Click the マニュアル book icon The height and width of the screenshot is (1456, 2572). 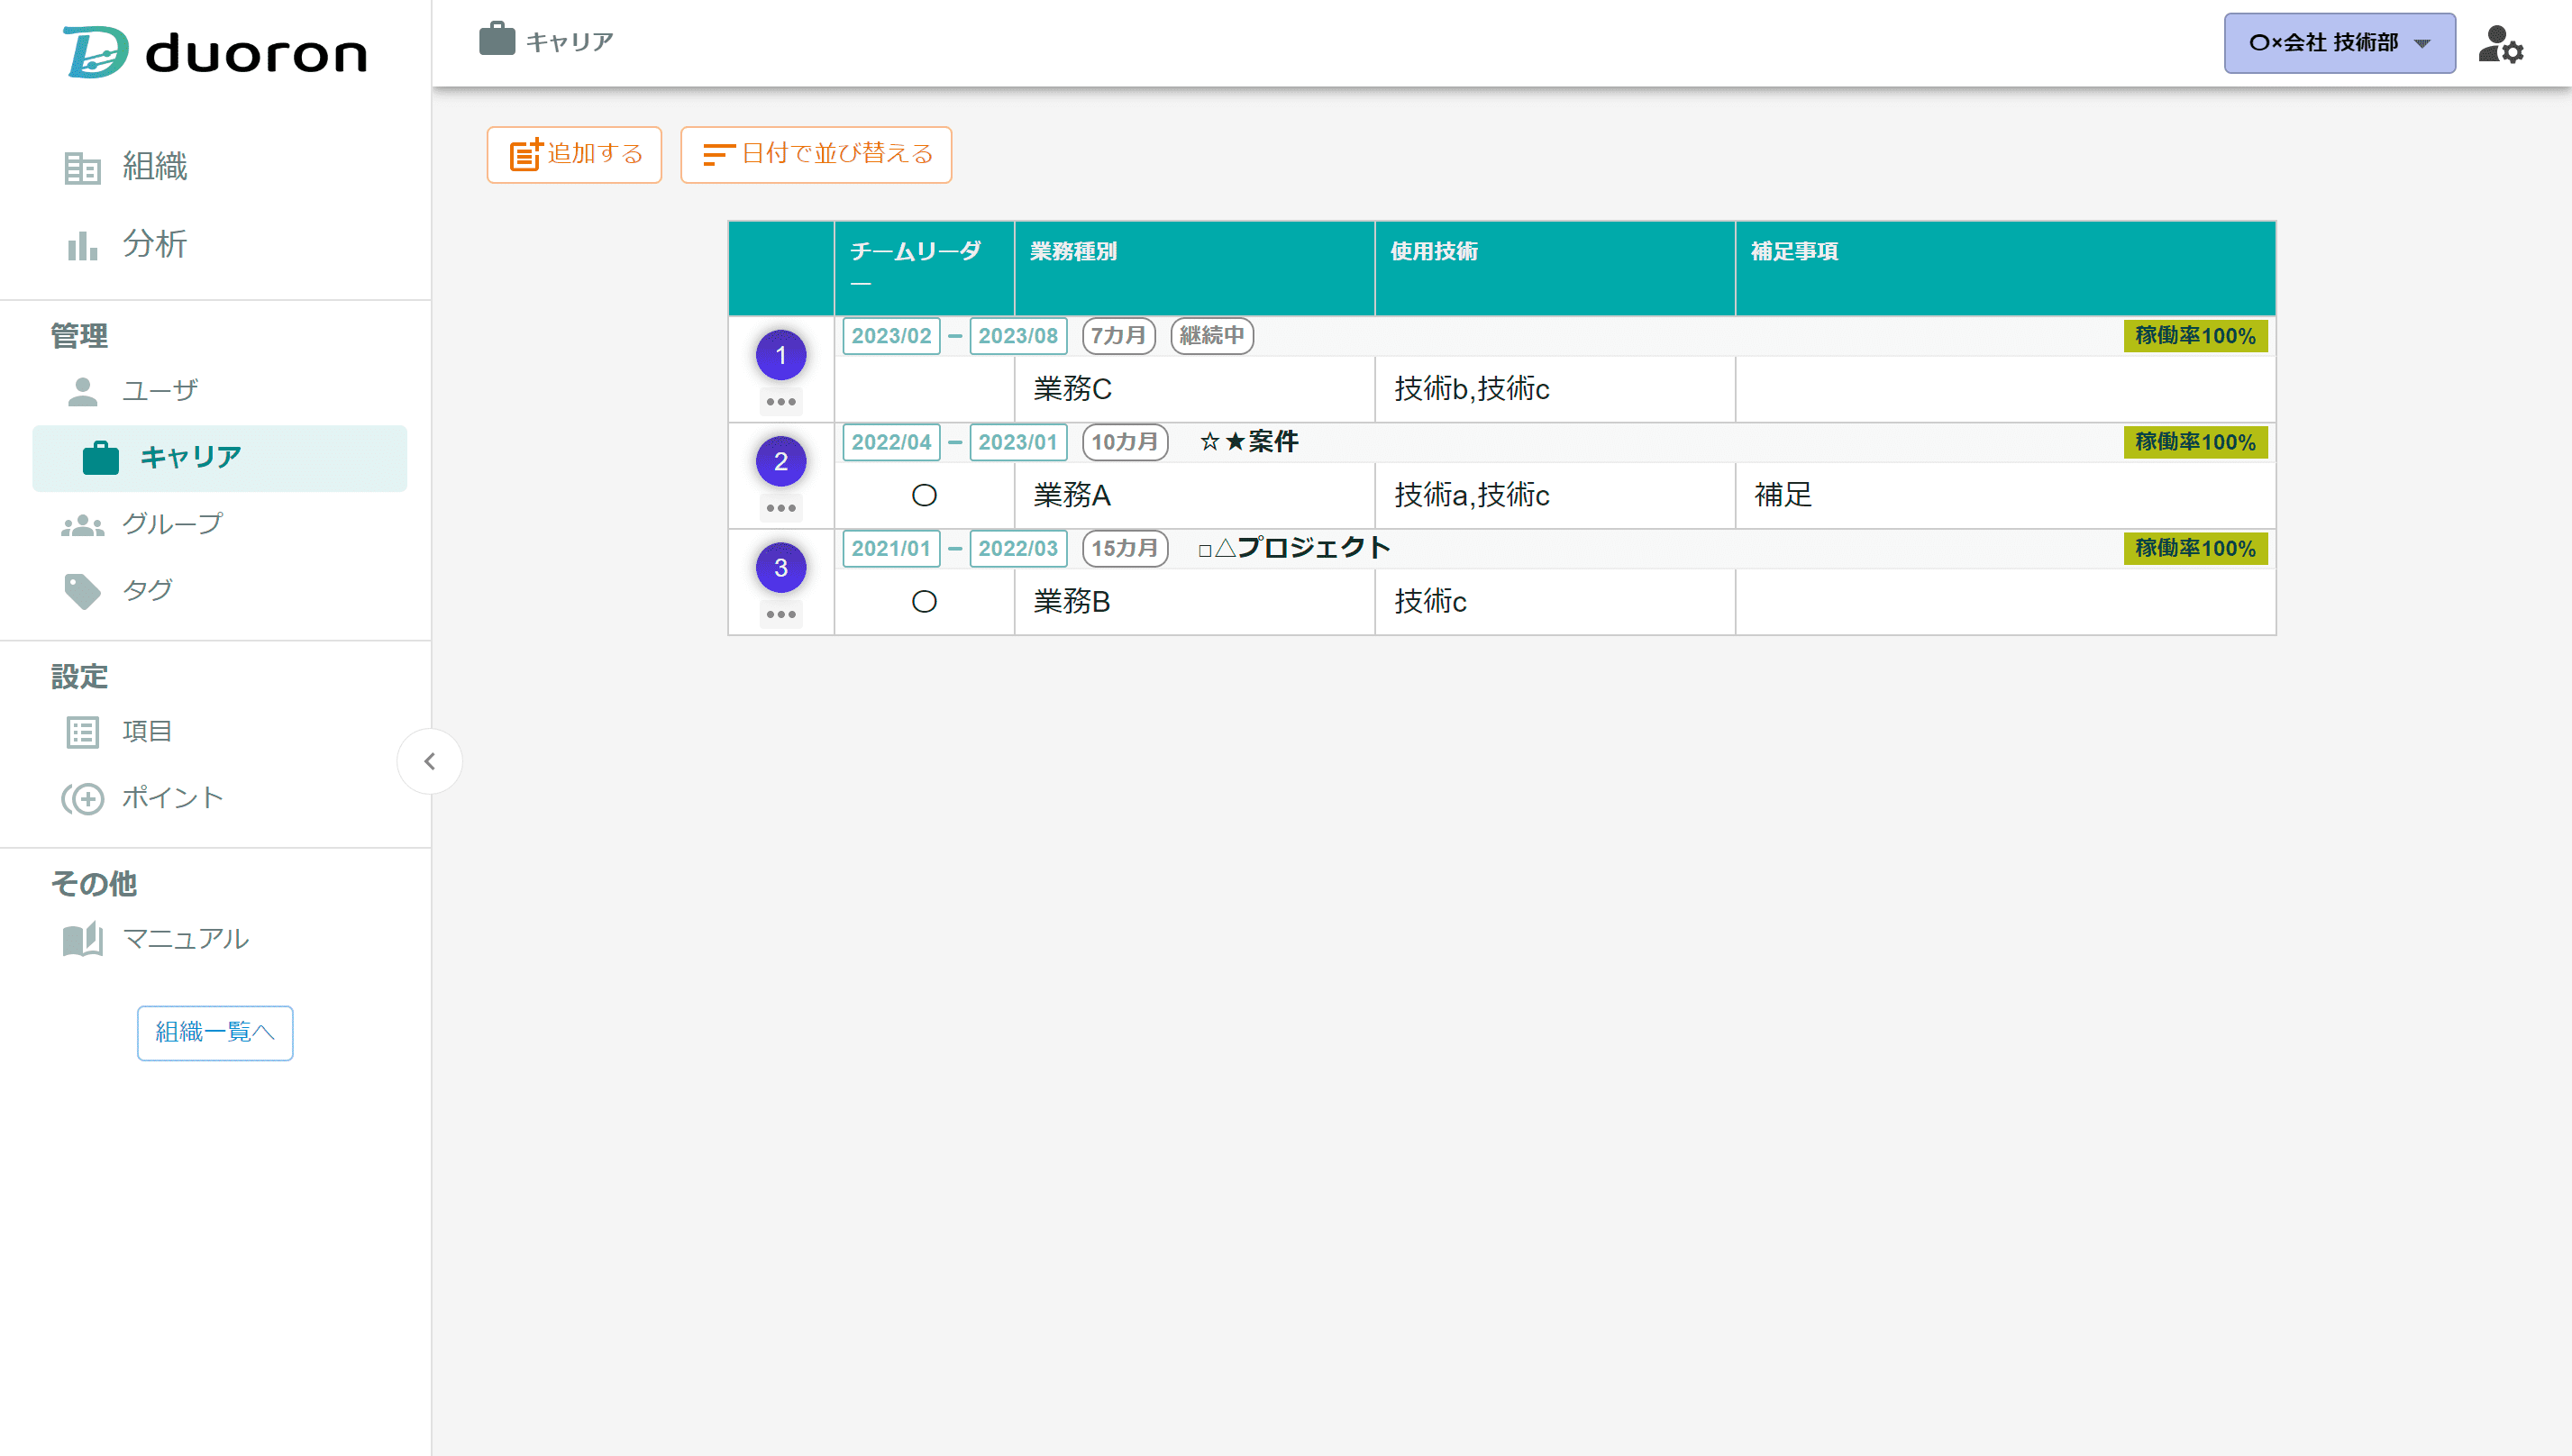(82, 939)
